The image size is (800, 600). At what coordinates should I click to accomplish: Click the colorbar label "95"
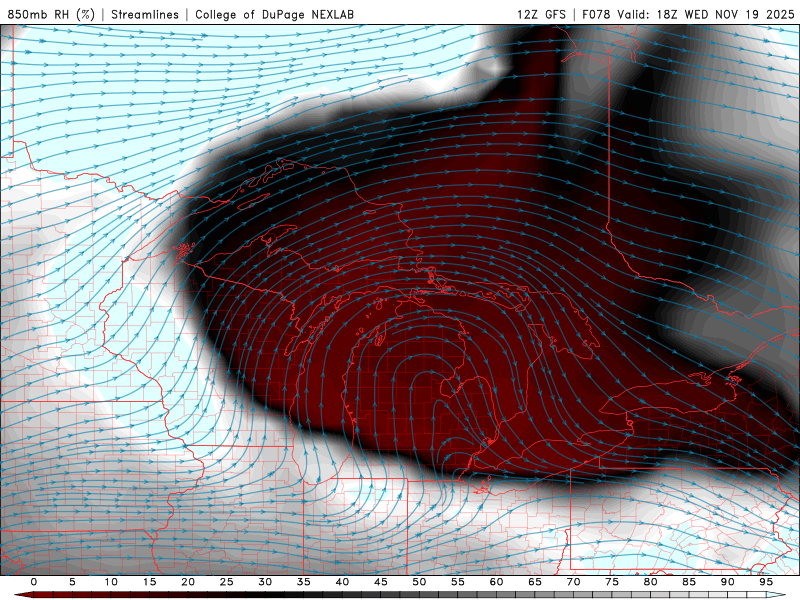pos(766,582)
